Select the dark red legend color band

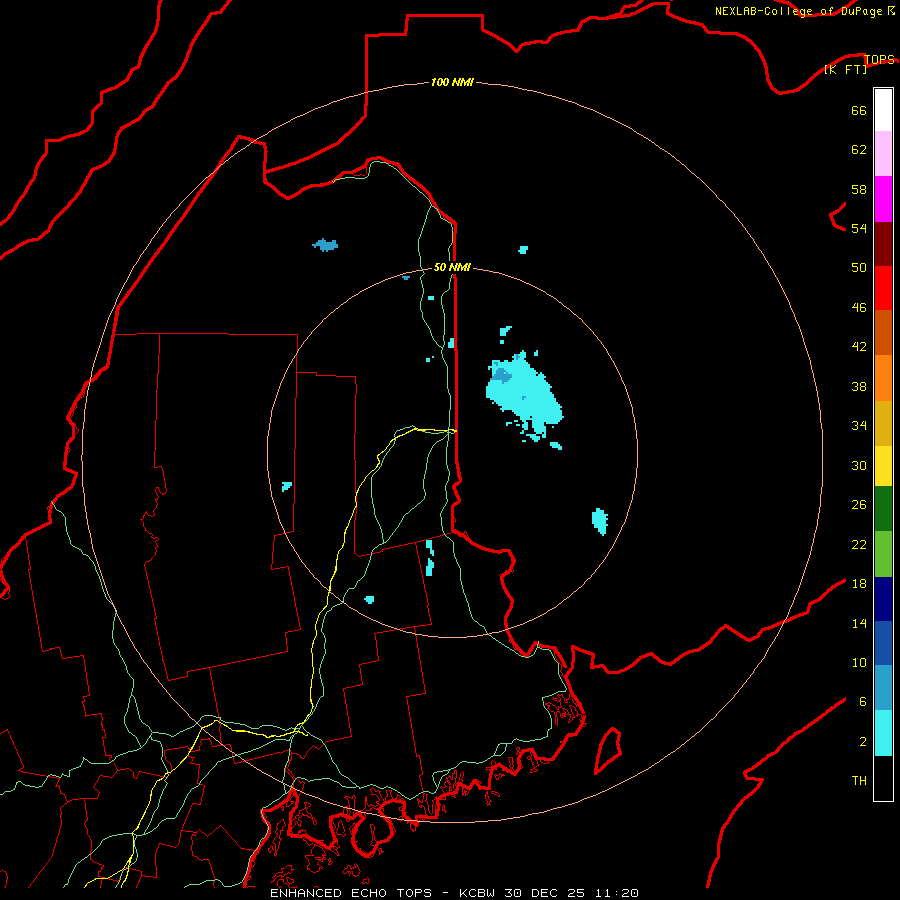click(x=883, y=245)
